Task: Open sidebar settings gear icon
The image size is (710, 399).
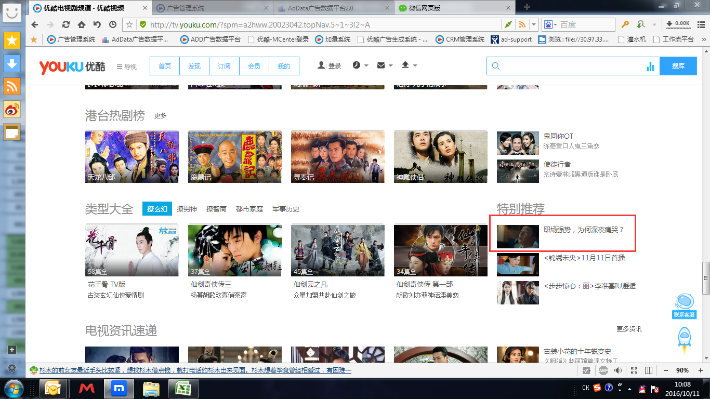Action: [x=12, y=368]
